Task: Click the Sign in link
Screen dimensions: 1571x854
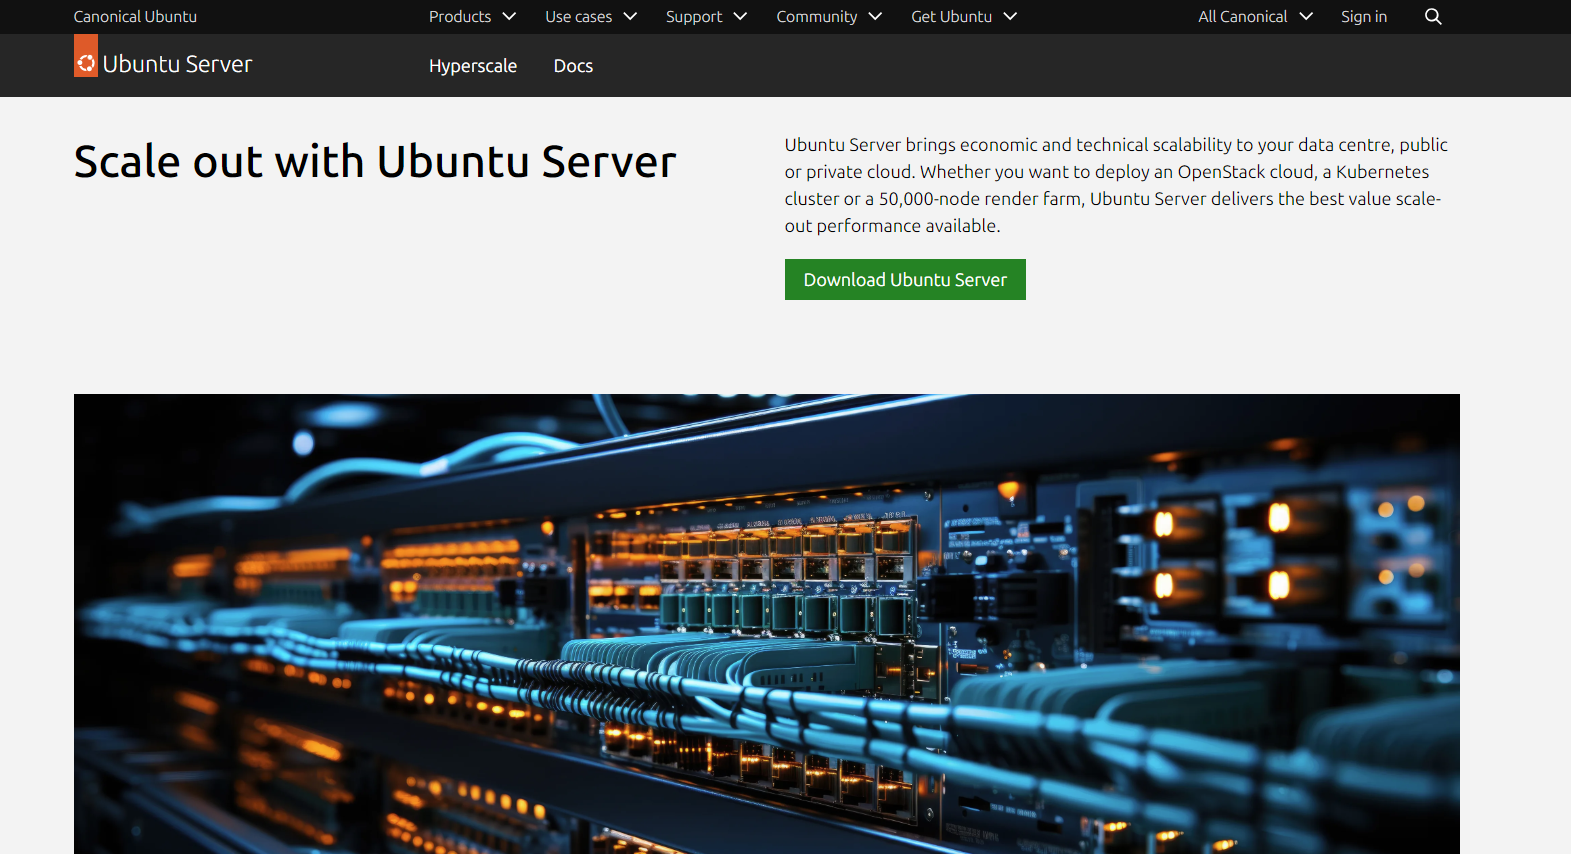Action: [1364, 17]
